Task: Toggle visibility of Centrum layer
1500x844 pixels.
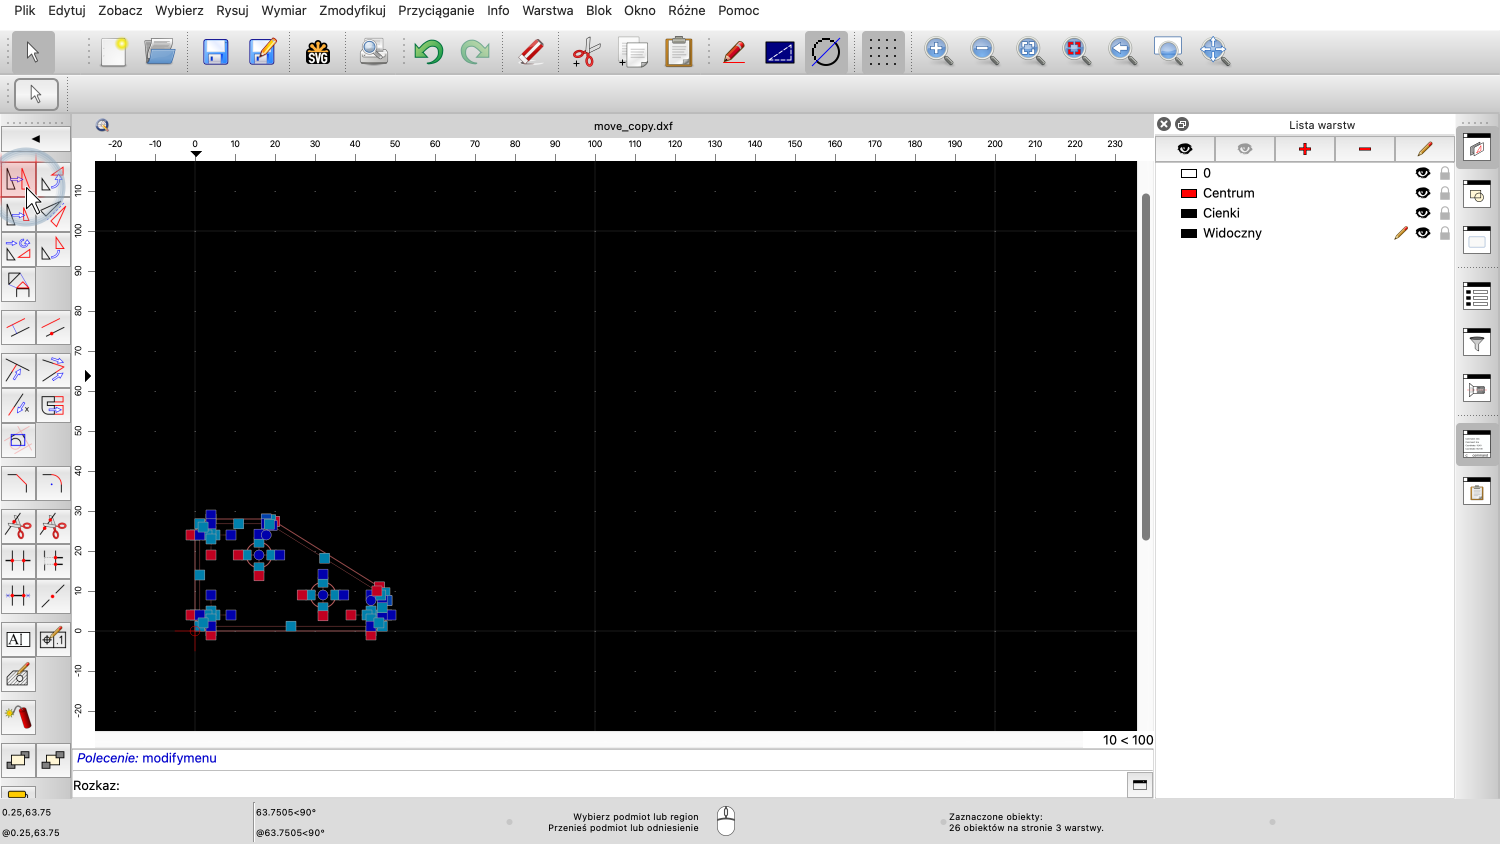Action: click(x=1422, y=193)
